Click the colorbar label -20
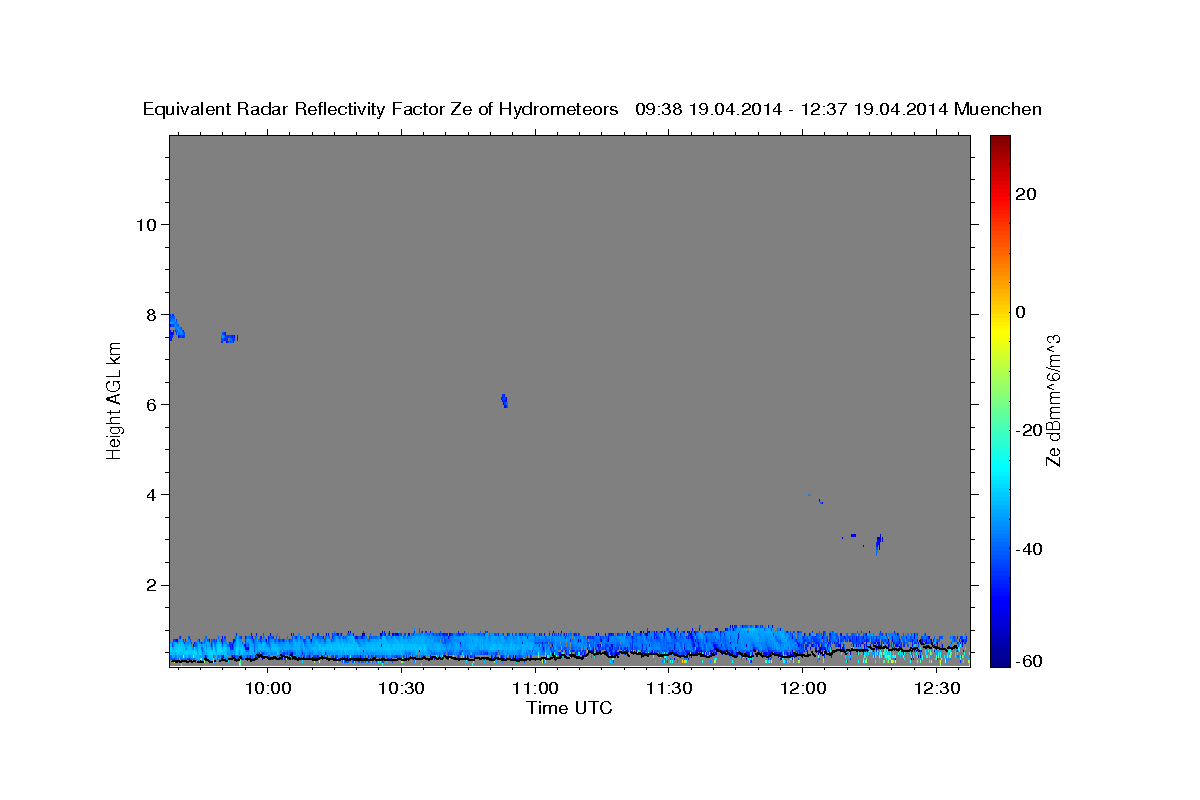 (1029, 430)
